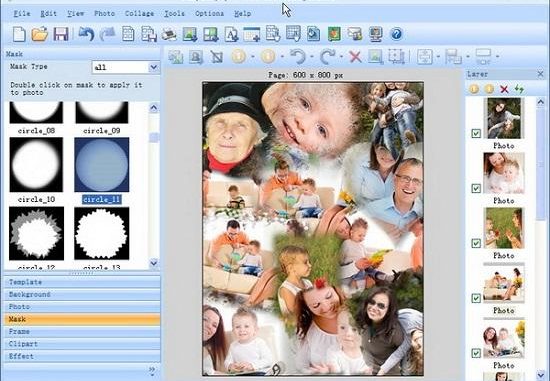
Task: Click the dashed selection box icon in photo toolbar
Action: [396, 56]
